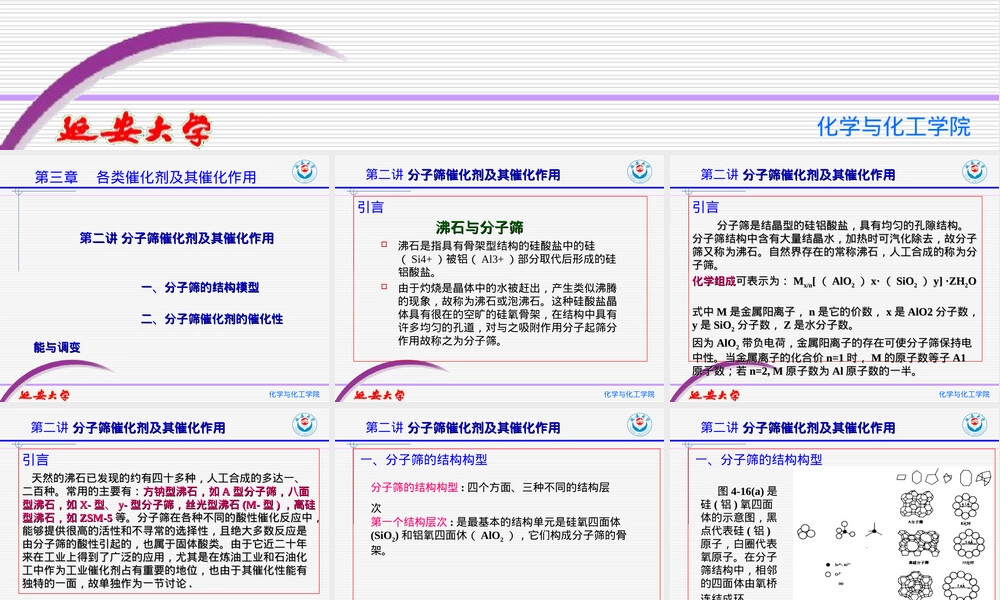
Task: Open the 沸石与分子筛 introduction slide thumbnail
Action: [x=499, y=278]
